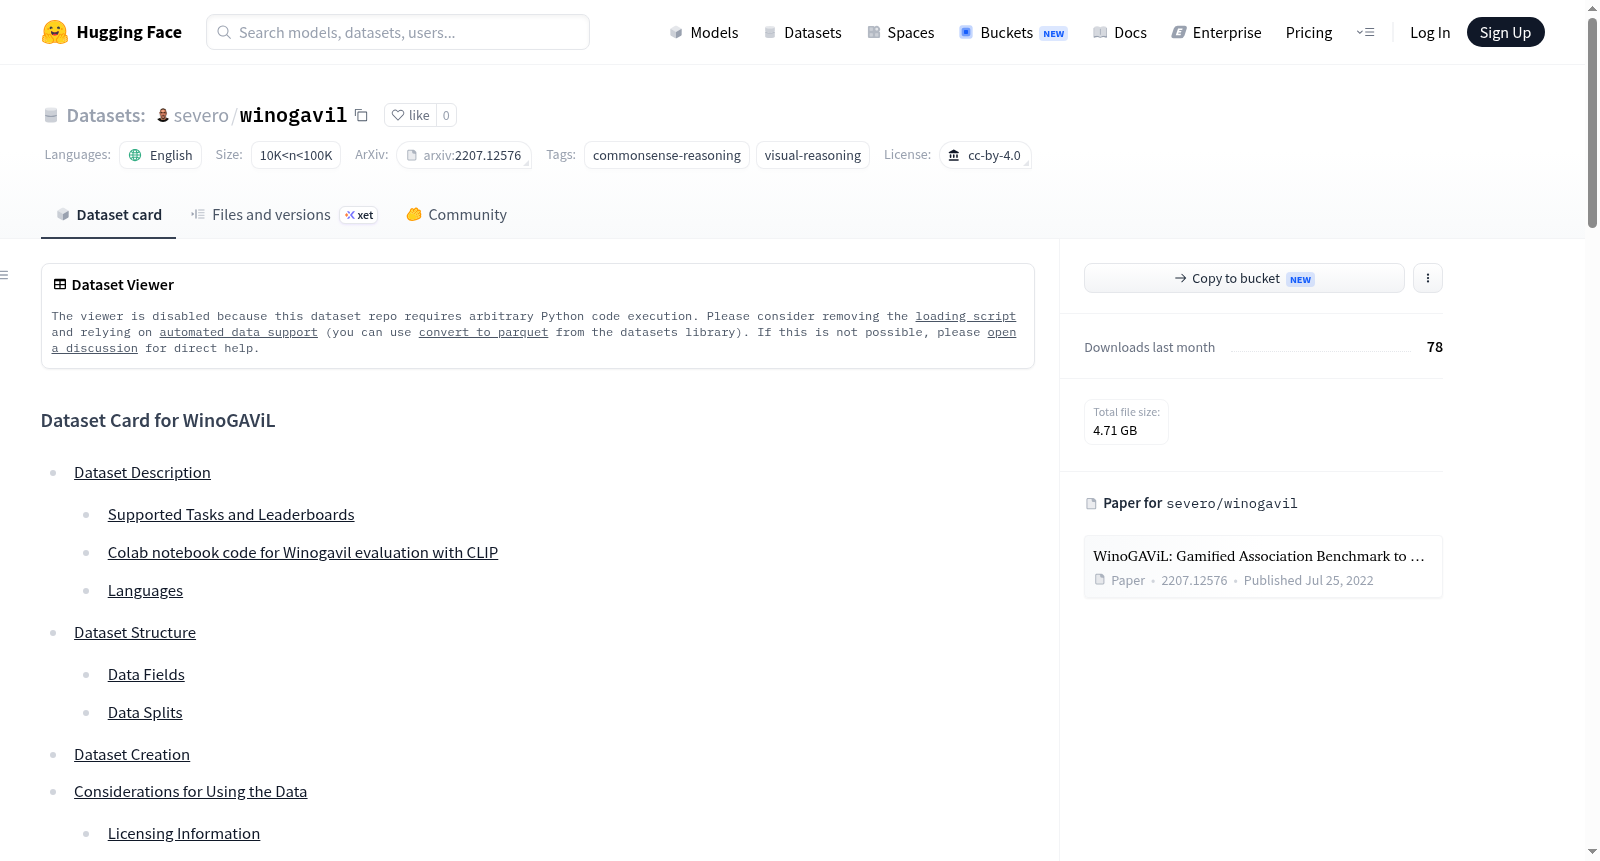Viewport: 1600px width, 861px height.
Task: Open the three-dot more options menu
Action: [1428, 278]
